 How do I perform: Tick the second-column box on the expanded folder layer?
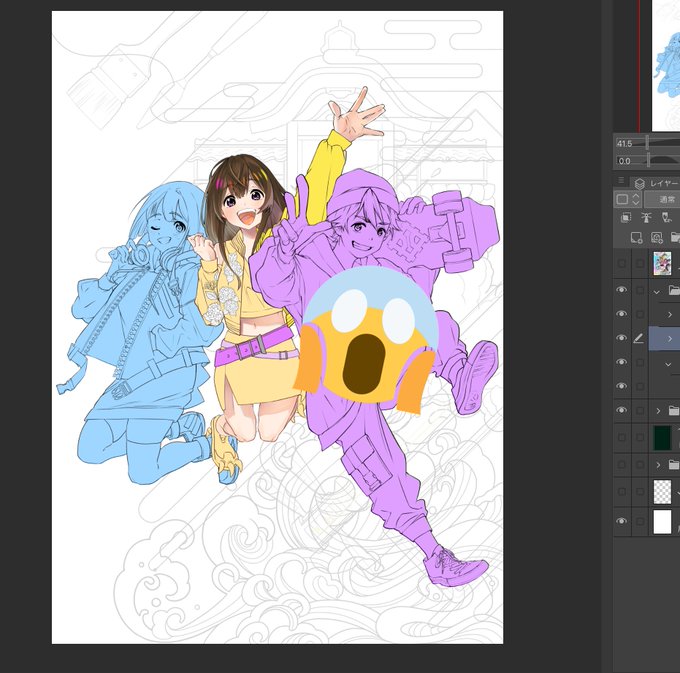click(x=640, y=290)
